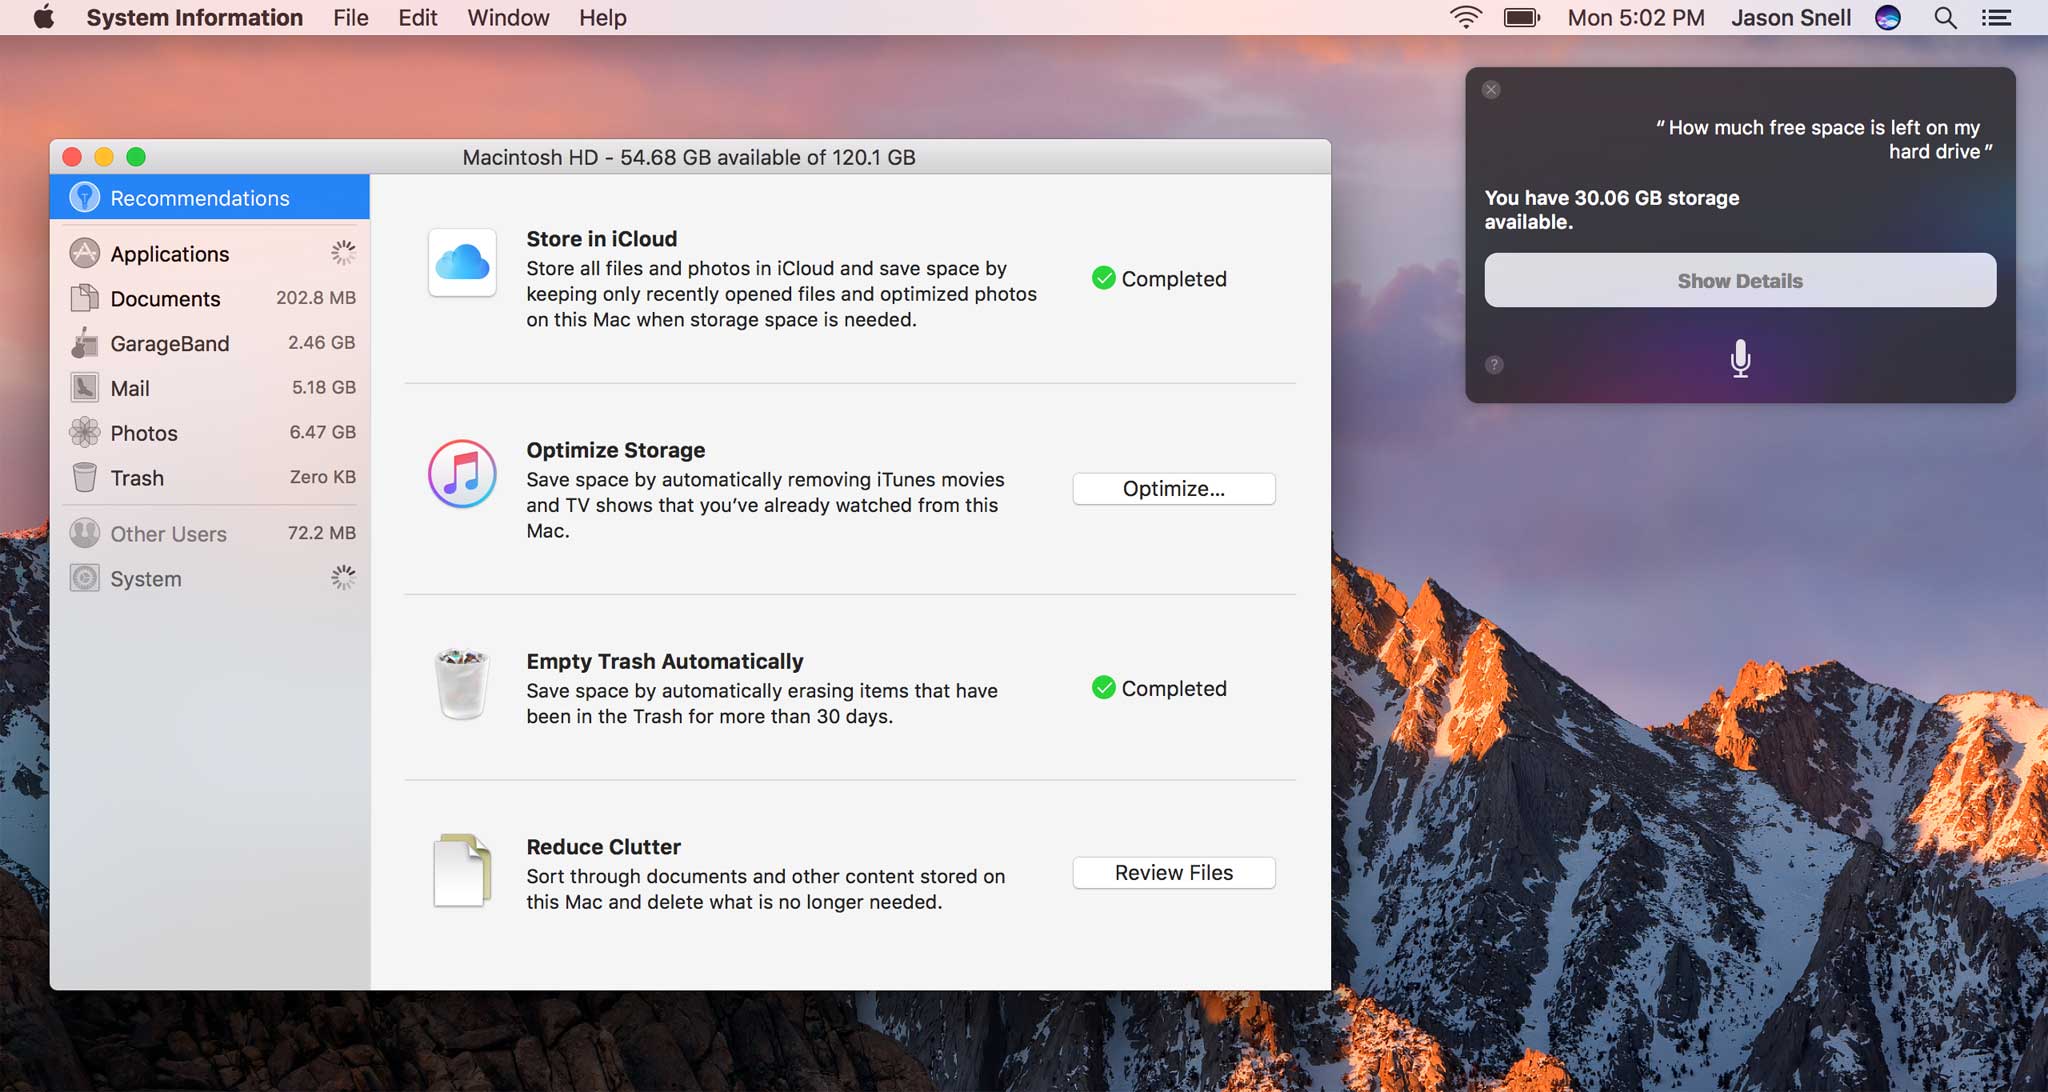Select Photos in the sidebar

coord(144,433)
